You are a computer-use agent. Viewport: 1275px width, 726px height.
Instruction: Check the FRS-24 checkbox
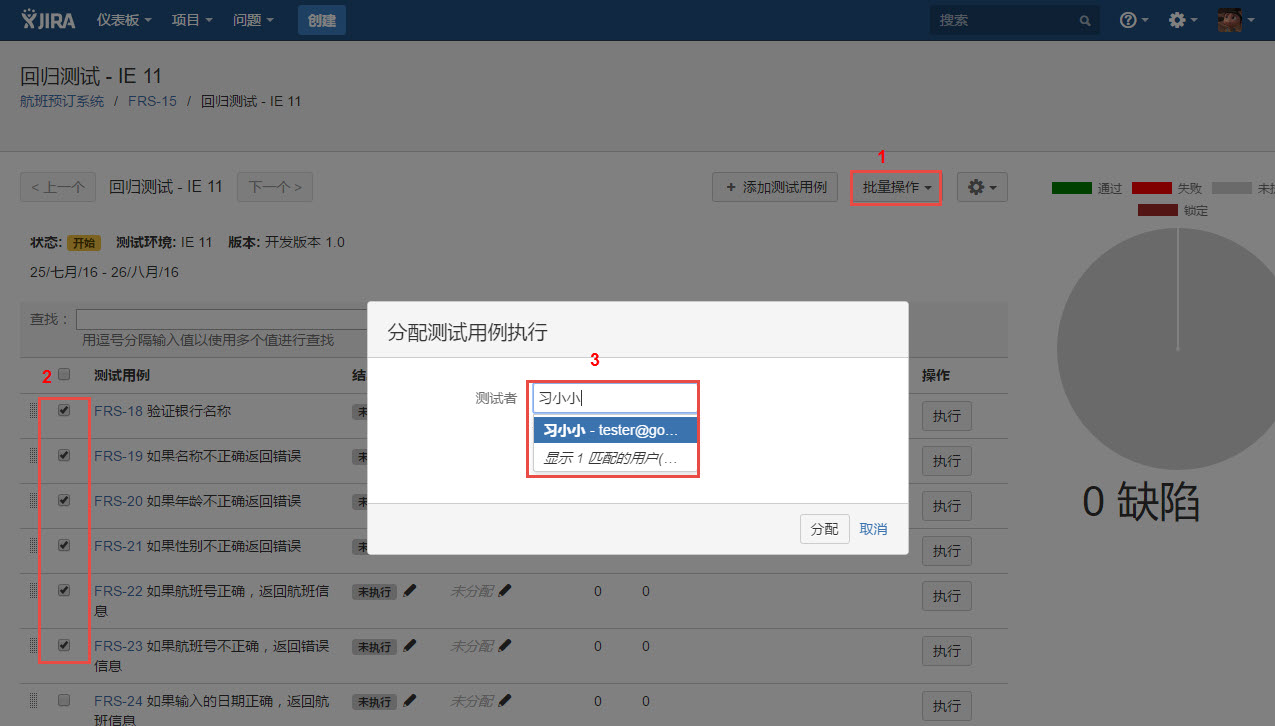[64, 700]
